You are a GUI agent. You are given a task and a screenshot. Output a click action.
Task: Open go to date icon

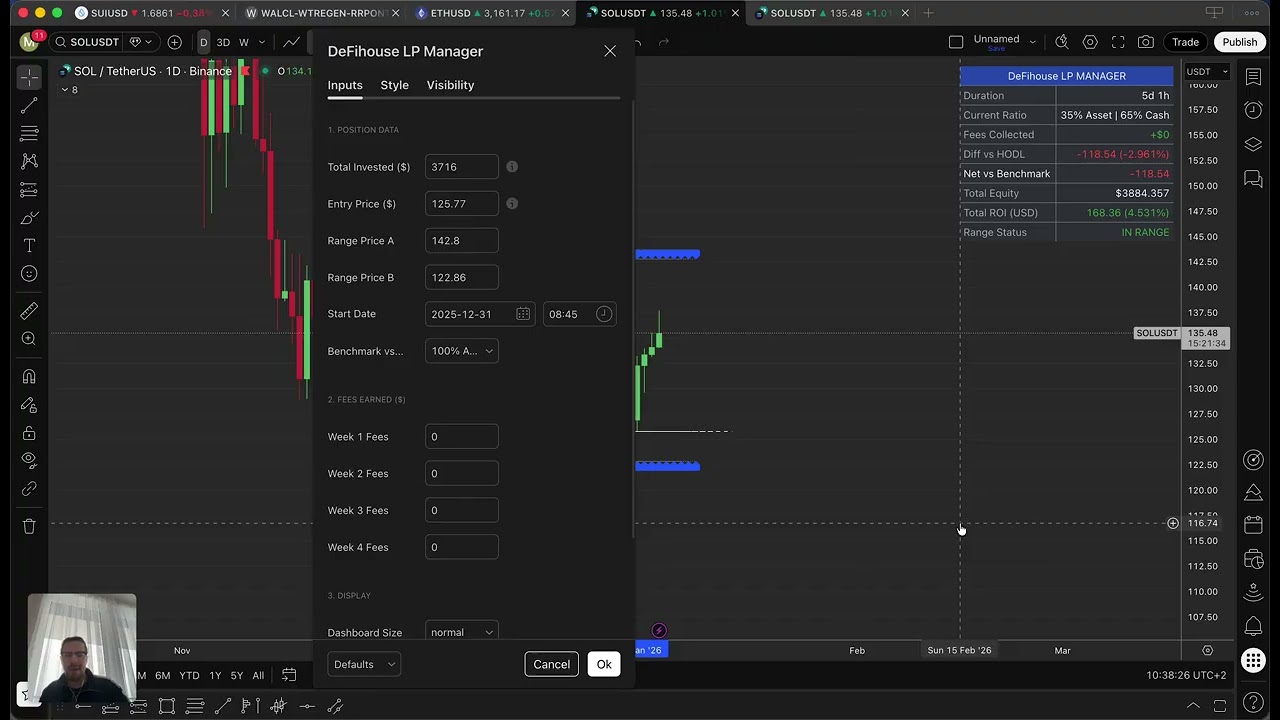289,675
